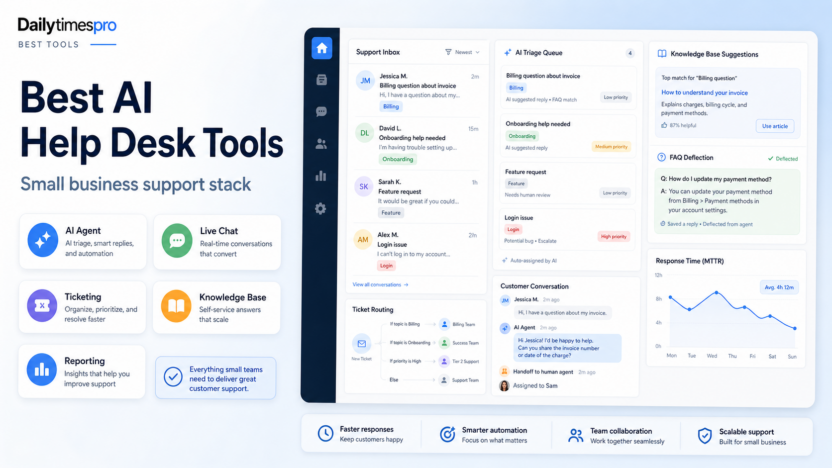Click the thumbs-up 87% helpful icon

(x=664, y=125)
